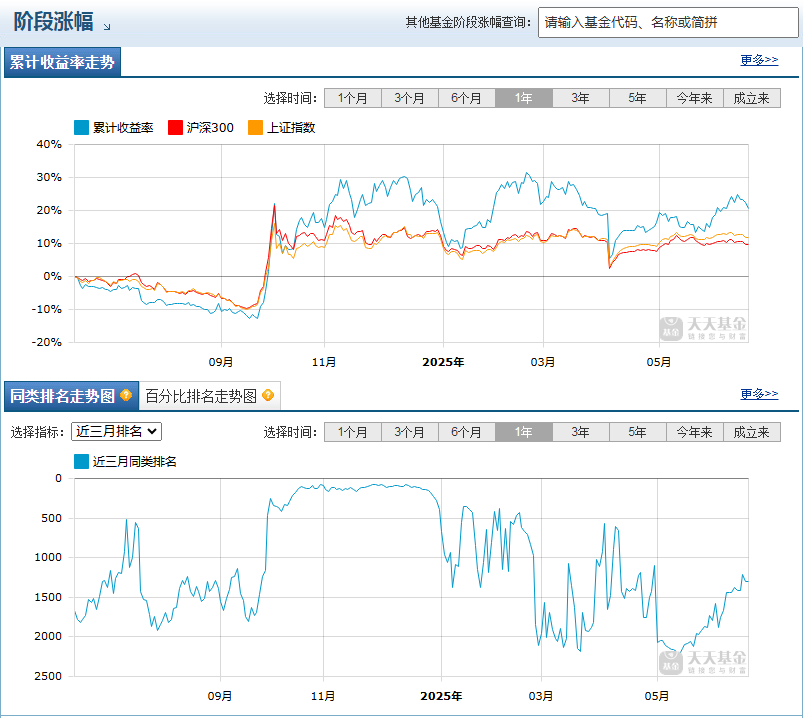Select 1个月 range for ranking chart
This screenshot has width=803, height=718.
pyautogui.click(x=353, y=432)
